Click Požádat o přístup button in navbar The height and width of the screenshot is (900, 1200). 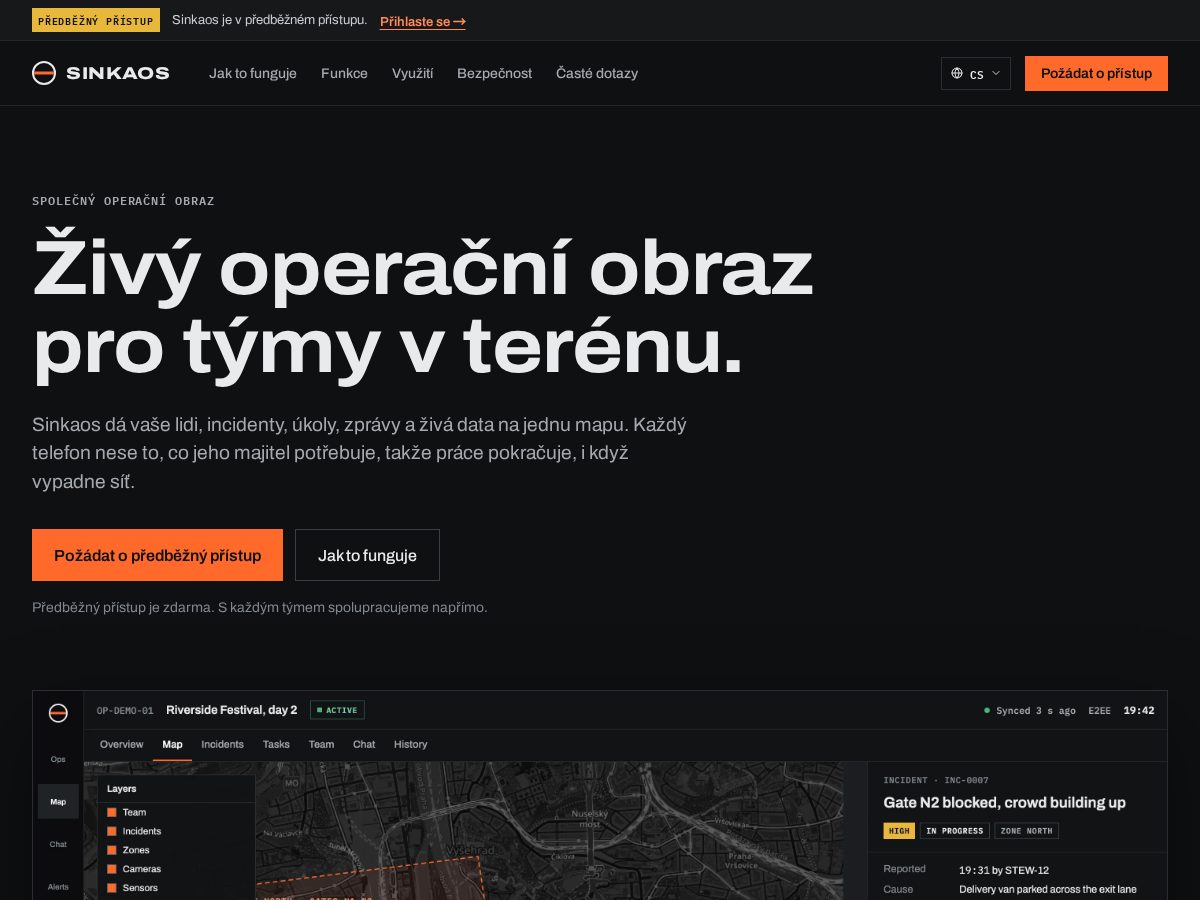click(x=1096, y=74)
